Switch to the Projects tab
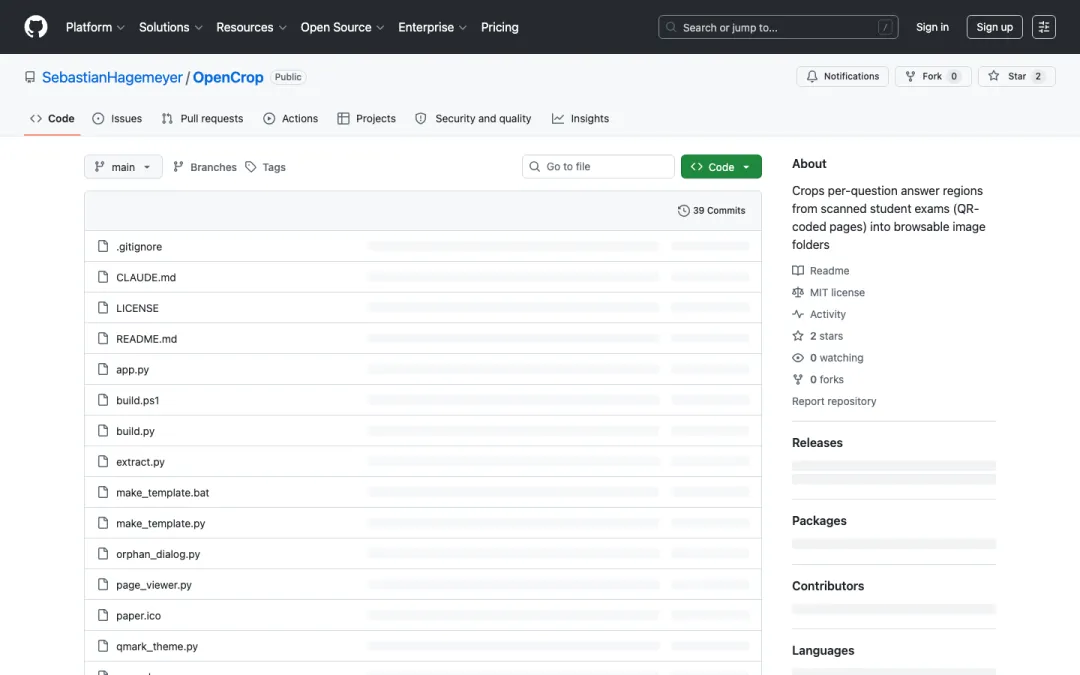 366,118
